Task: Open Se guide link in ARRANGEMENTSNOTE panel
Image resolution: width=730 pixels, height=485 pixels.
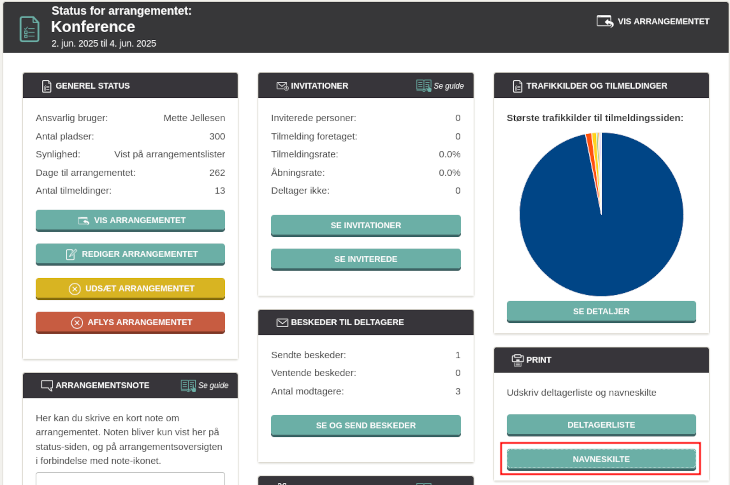Action: 213,385
